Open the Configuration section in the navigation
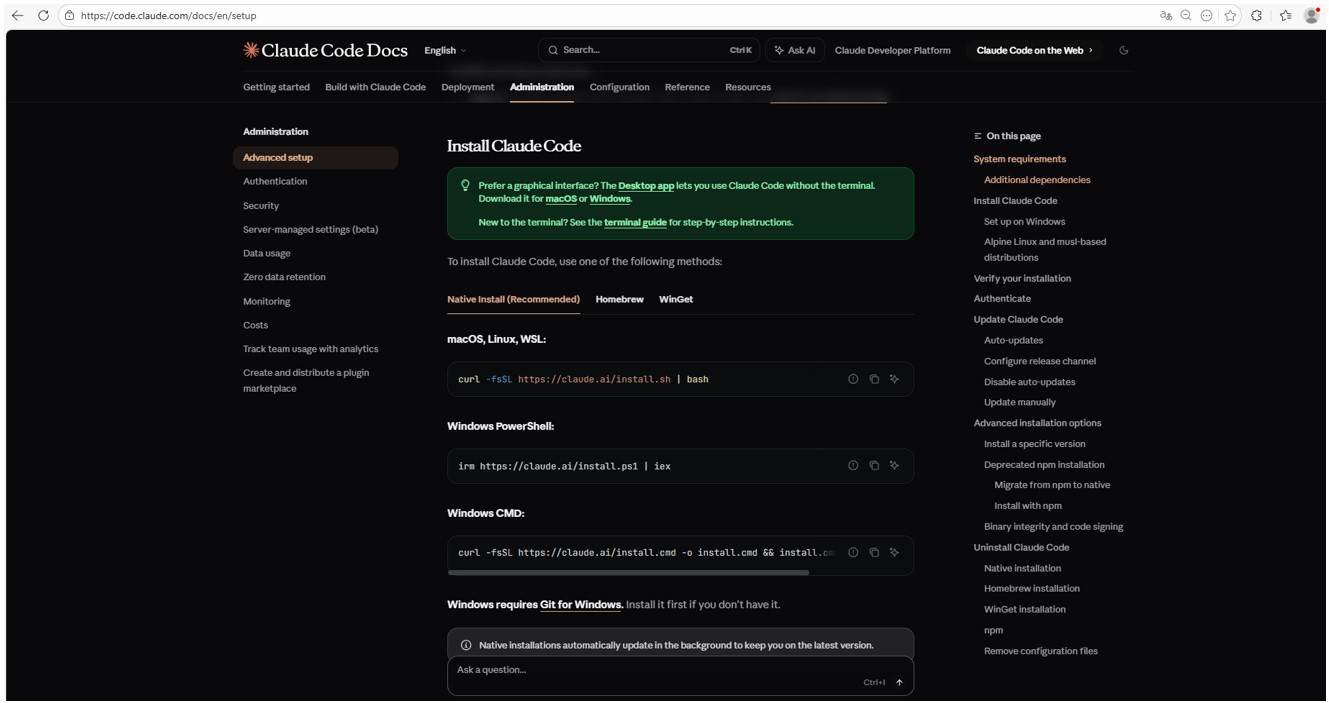The width and height of the screenshot is (1329, 703). [619, 87]
